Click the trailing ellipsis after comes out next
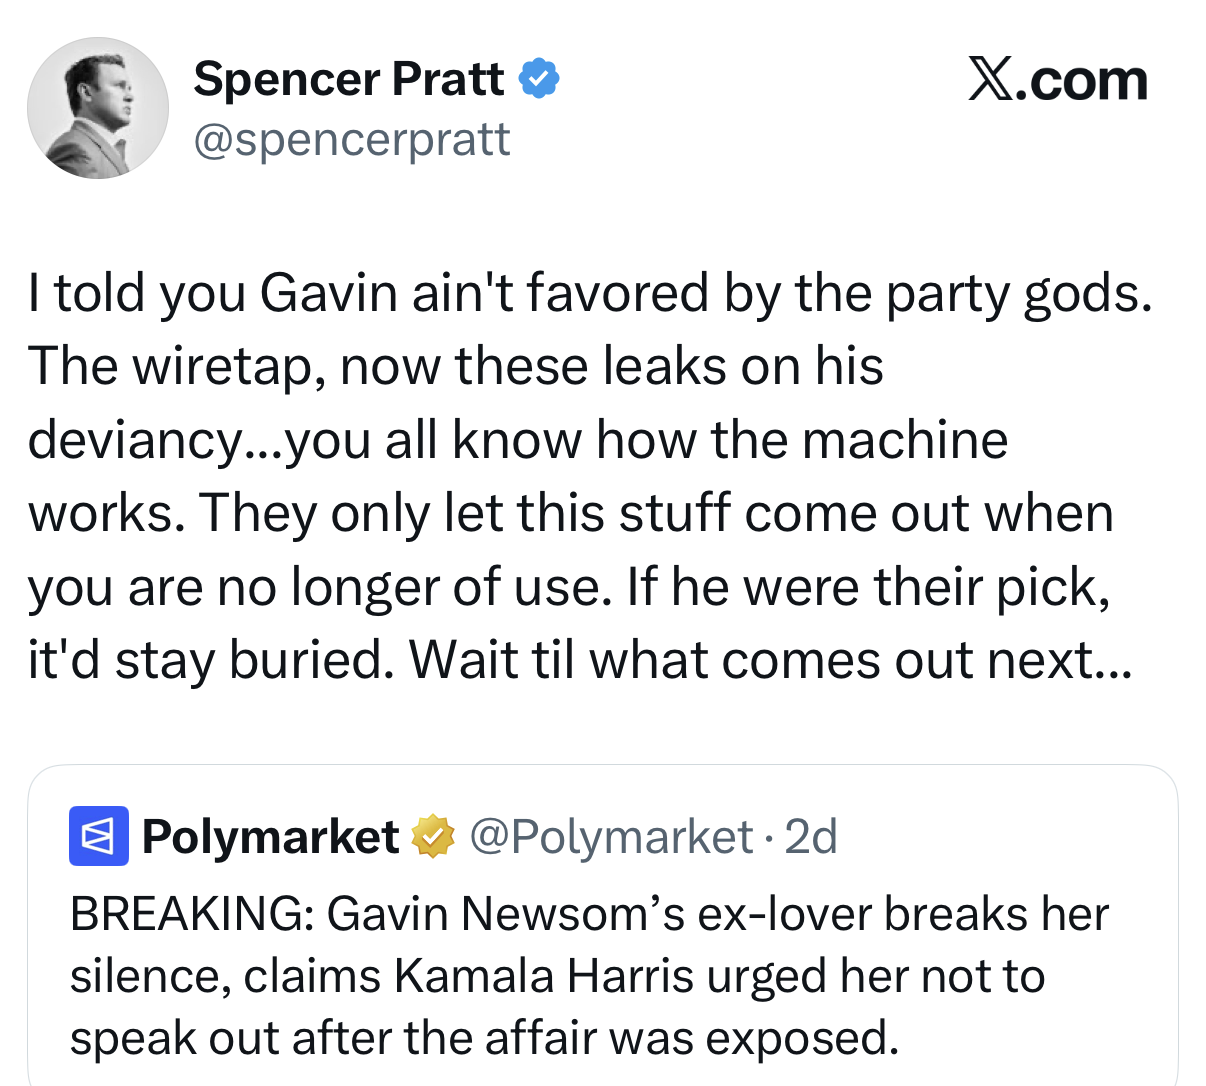The image size is (1206, 1086). pyautogui.click(x=1113, y=662)
